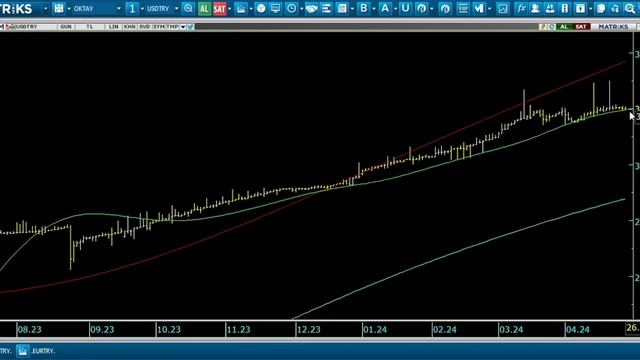Image resolution: width=640 pixels, height=360 pixels.
Task: Open the EURTRY tab in bottom bar
Action: (43, 351)
